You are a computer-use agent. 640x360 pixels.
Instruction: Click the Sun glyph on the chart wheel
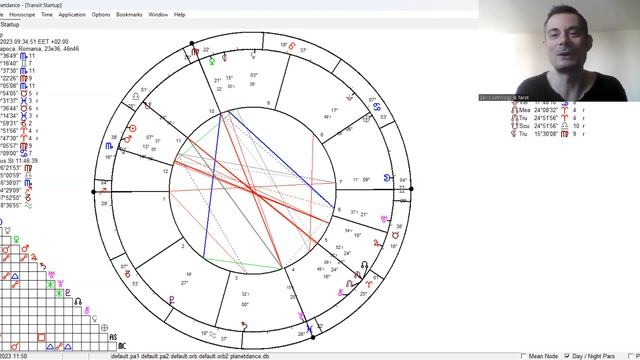pyautogui.click(x=133, y=128)
